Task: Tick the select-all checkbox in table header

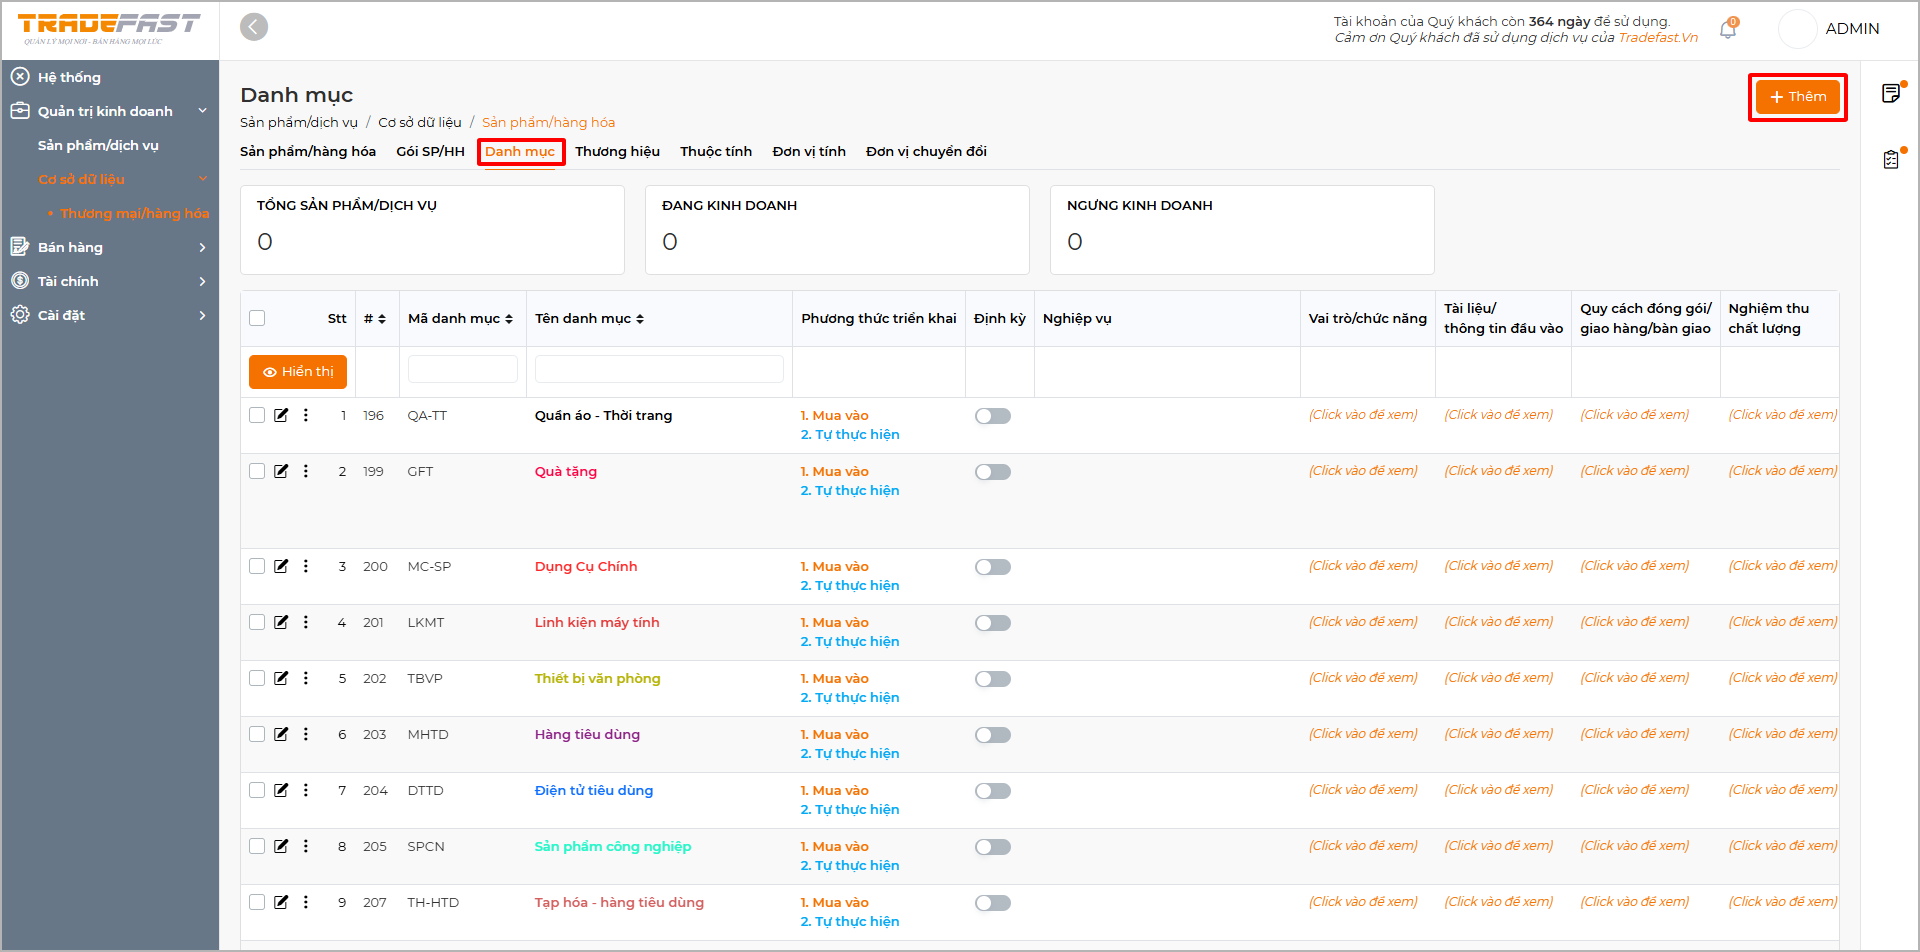Action: click(257, 318)
